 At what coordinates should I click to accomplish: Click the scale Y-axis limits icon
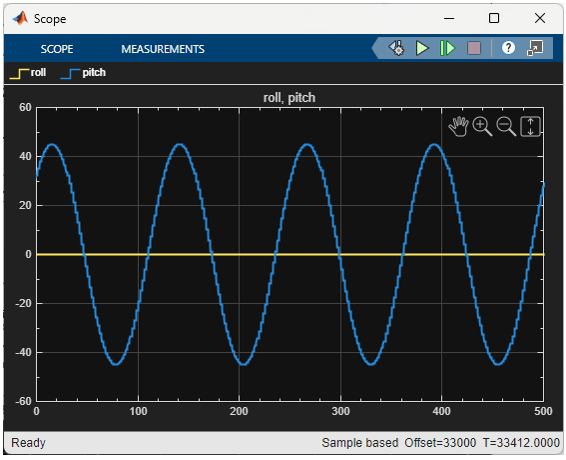[x=530, y=126]
